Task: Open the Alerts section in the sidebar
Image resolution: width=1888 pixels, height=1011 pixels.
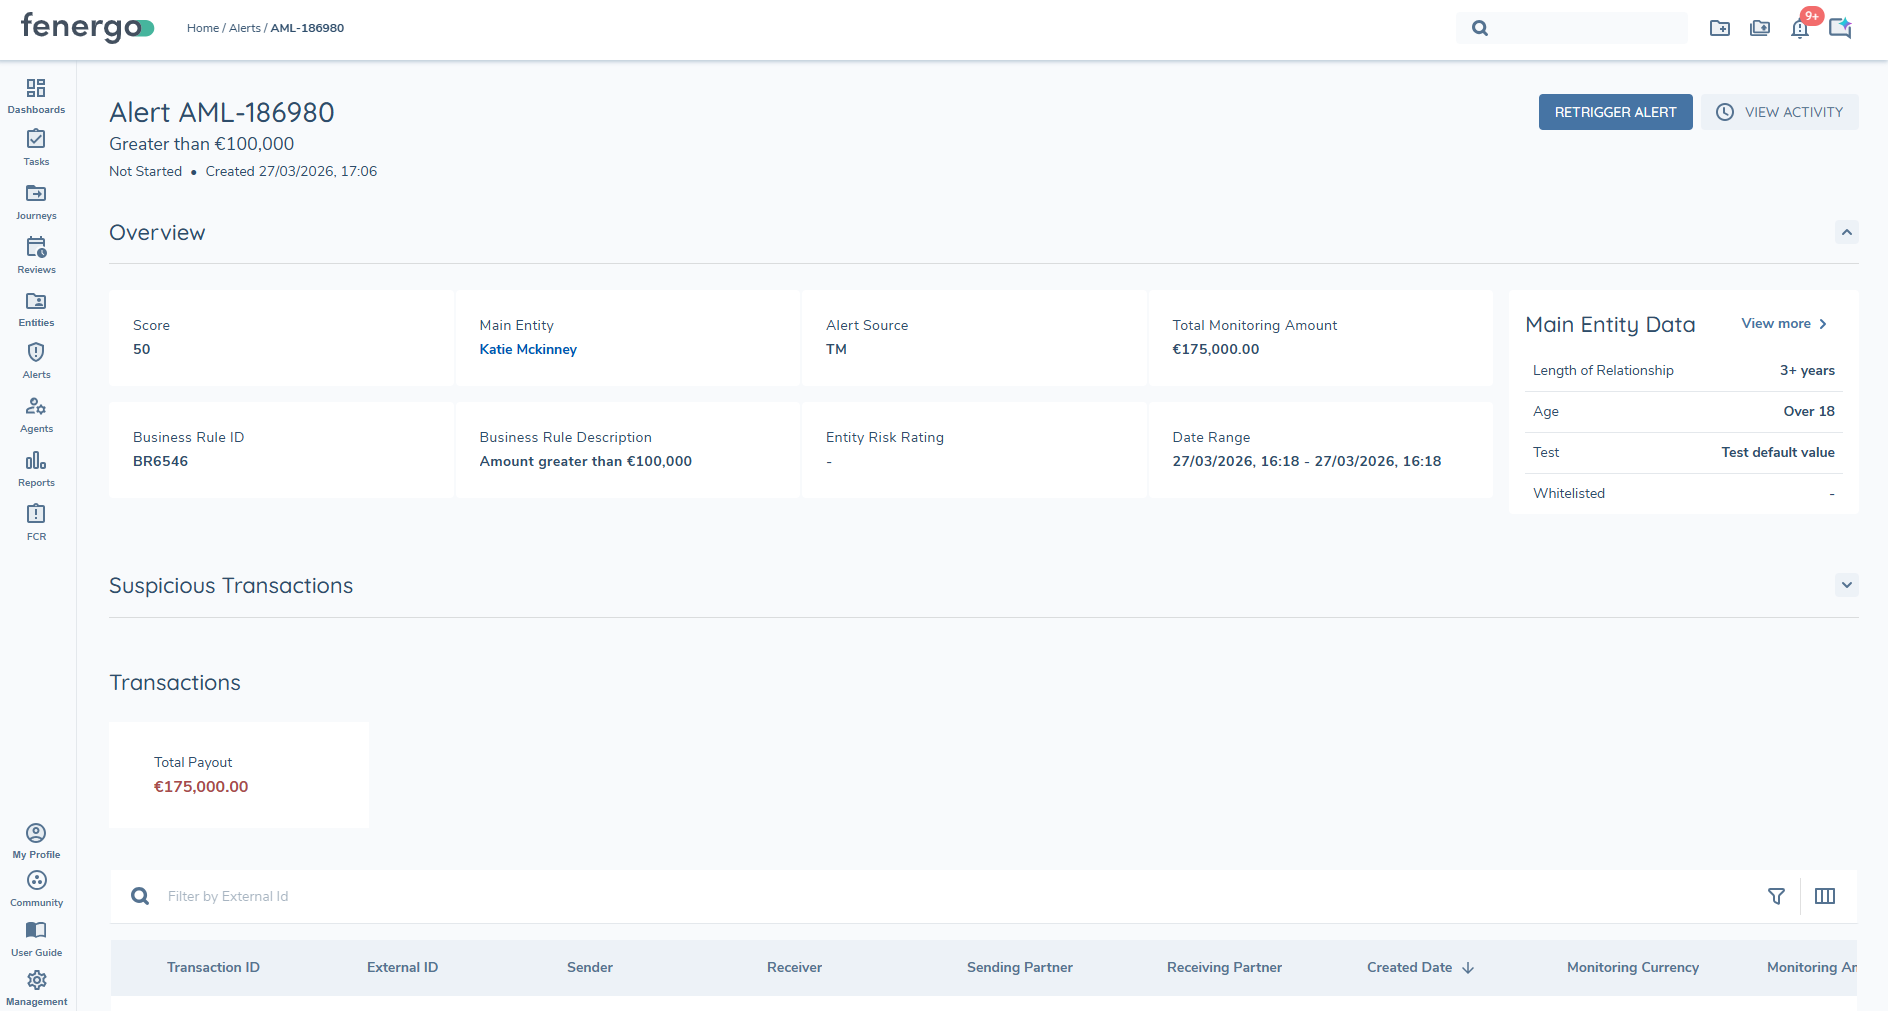Action: 36,360
